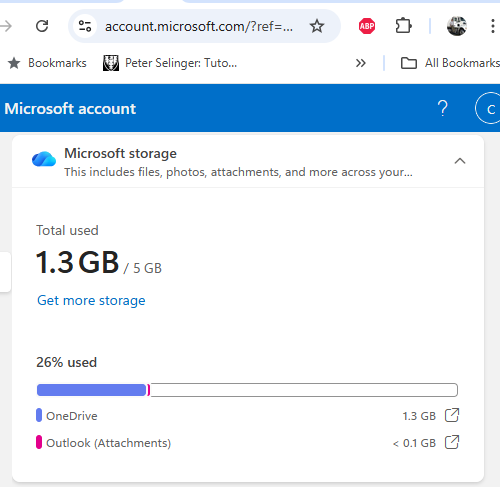The height and width of the screenshot is (487, 500).
Task: Go to Microsoft account home title
Action: tap(70, 109)
